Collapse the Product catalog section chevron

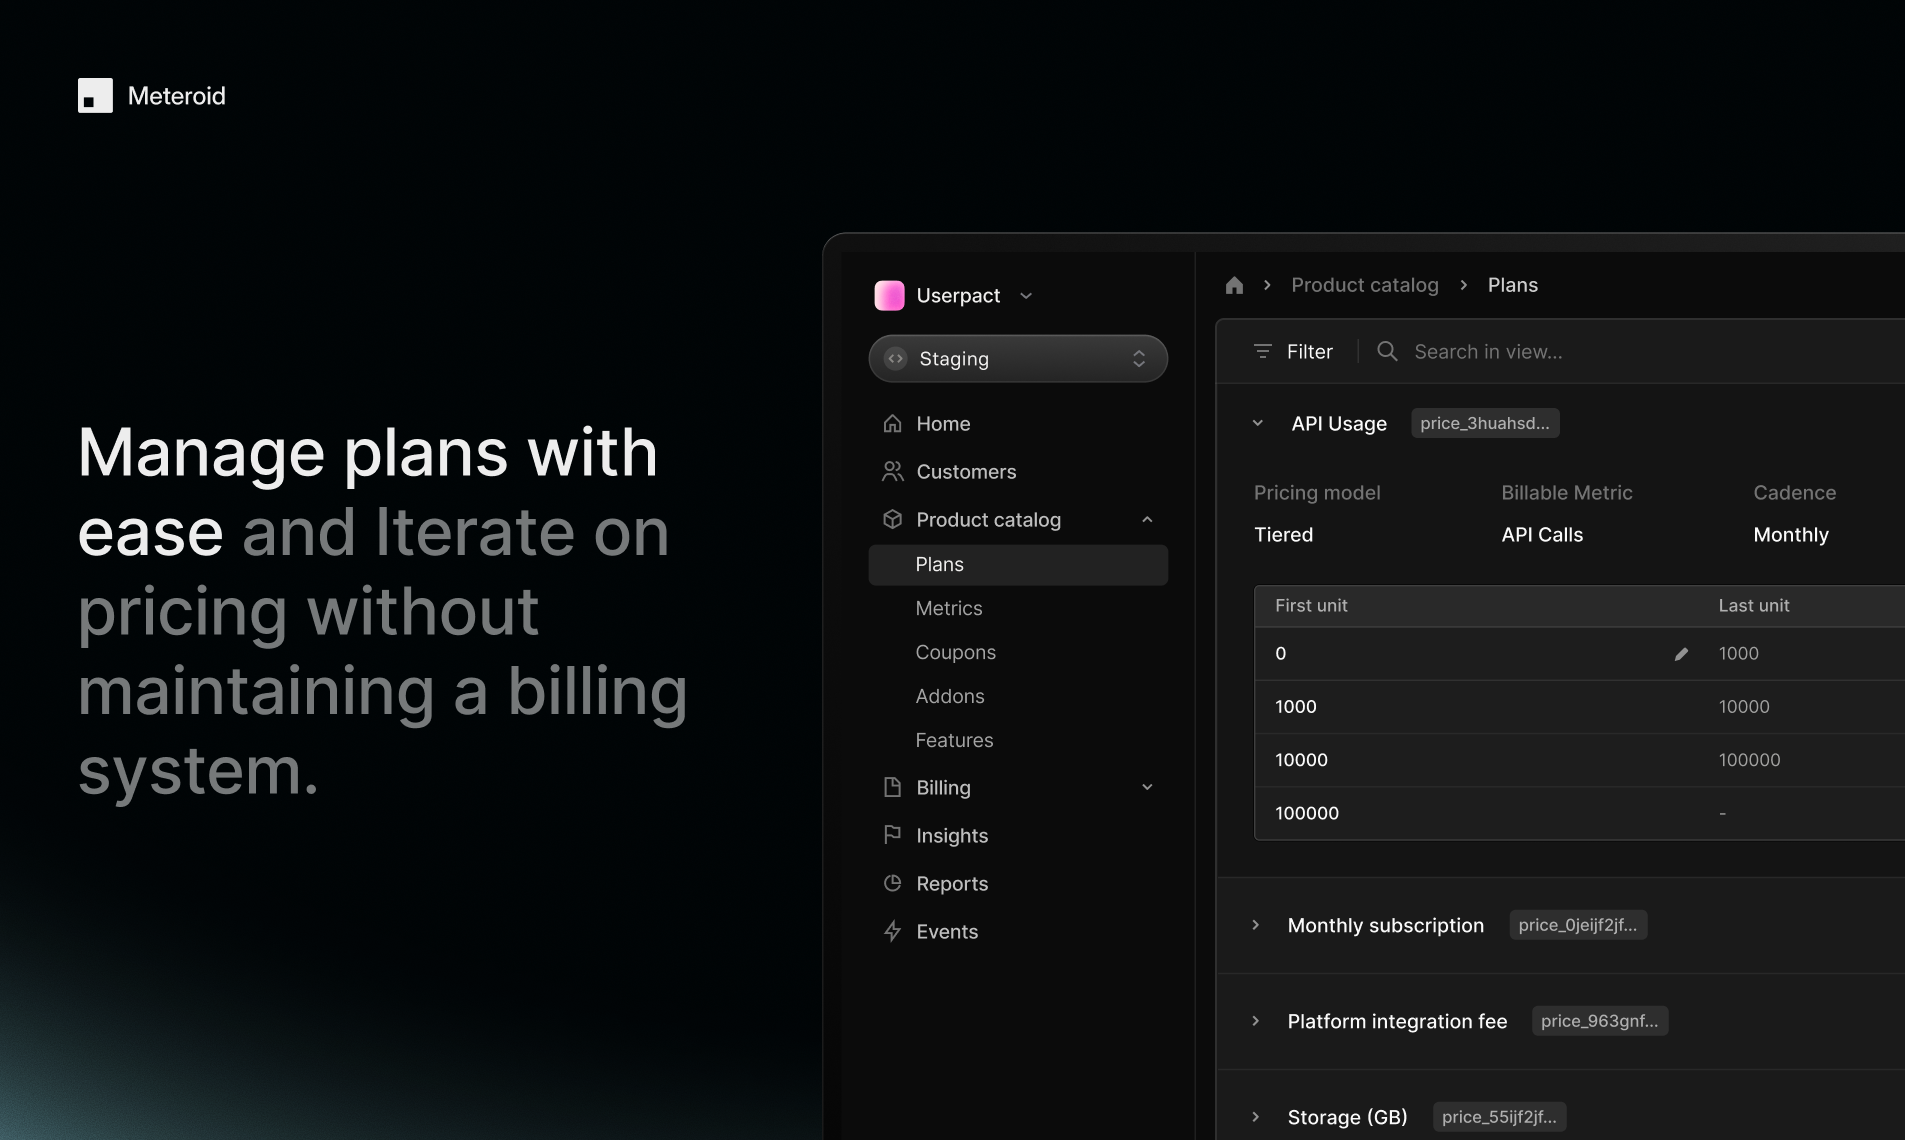tap(1147, 520)
